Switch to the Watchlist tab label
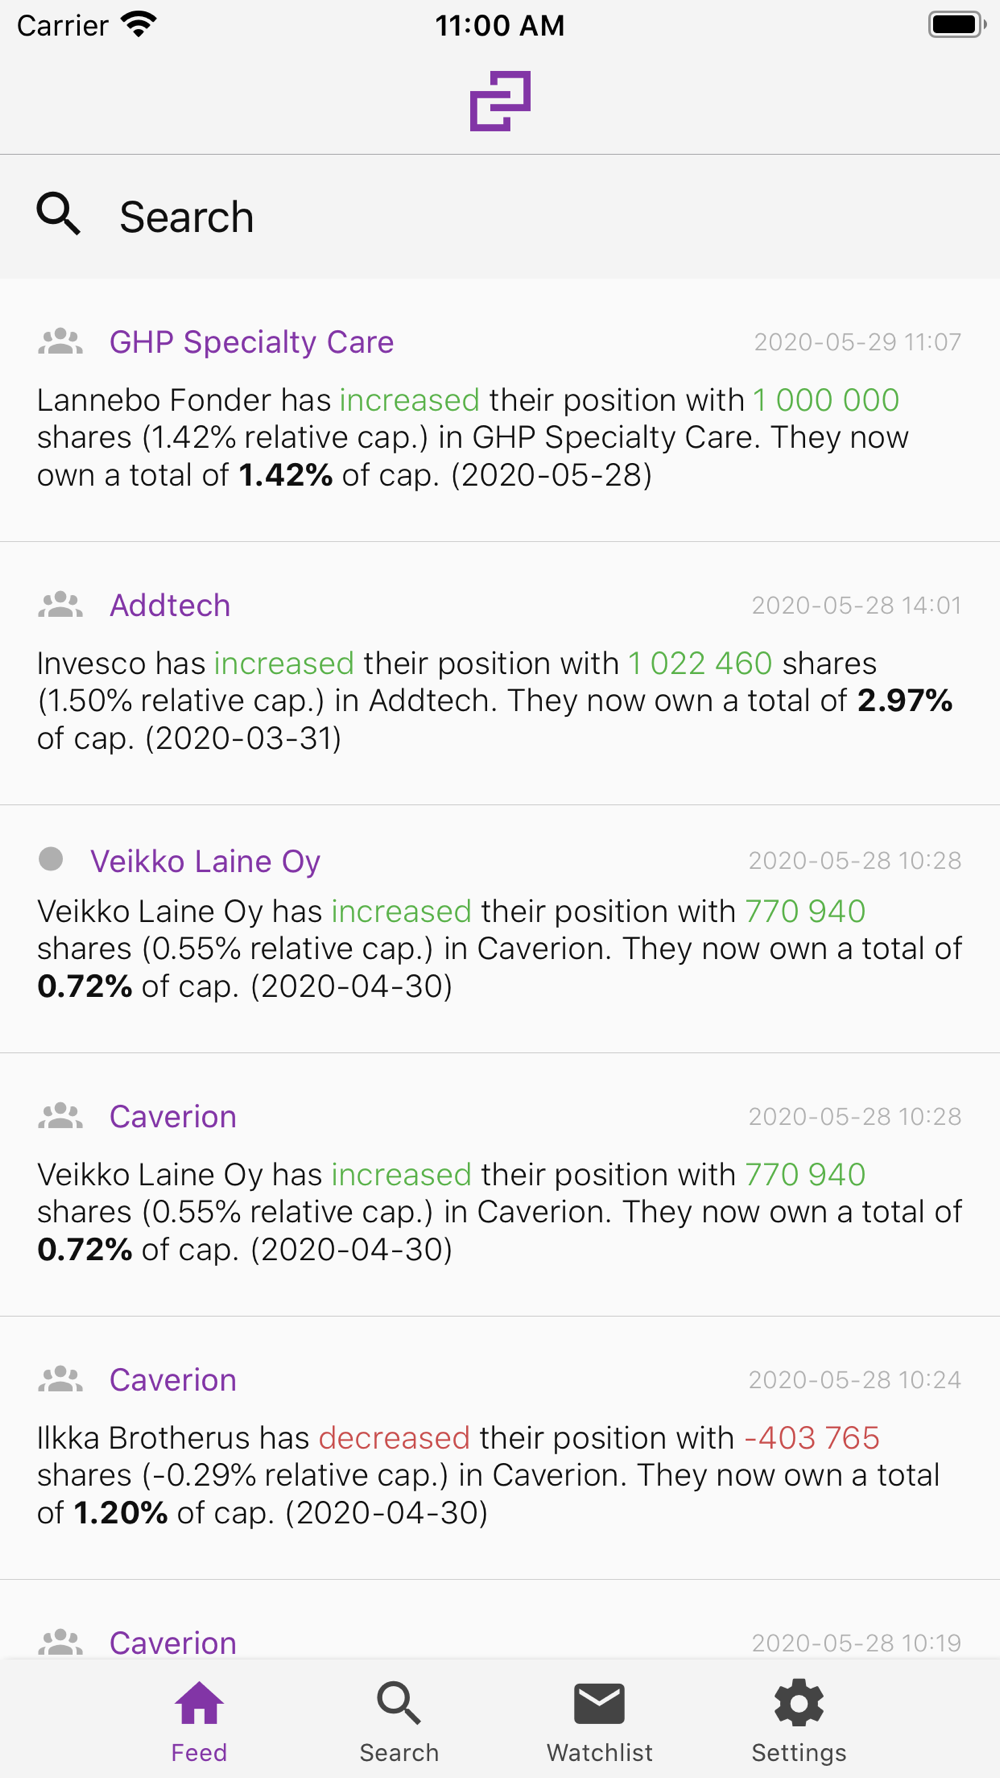 pyautogui.click(x=599, y=1753)
